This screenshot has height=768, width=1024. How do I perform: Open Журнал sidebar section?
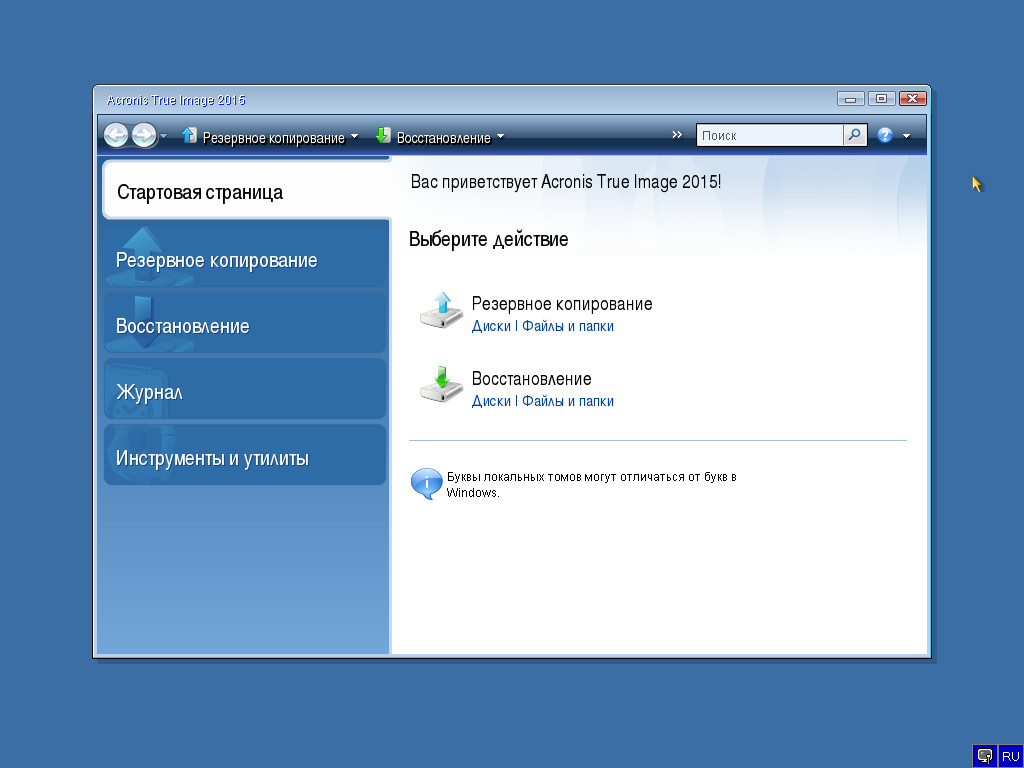[246, 389]
